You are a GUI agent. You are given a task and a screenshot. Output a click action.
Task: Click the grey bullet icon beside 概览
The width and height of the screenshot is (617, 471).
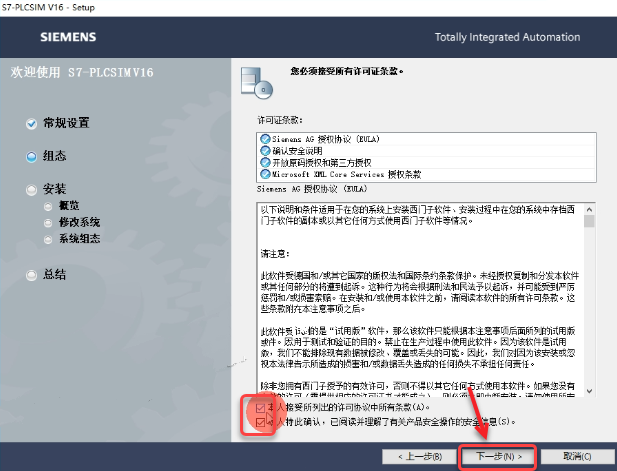pyautogui.click(x=48, y=206)
